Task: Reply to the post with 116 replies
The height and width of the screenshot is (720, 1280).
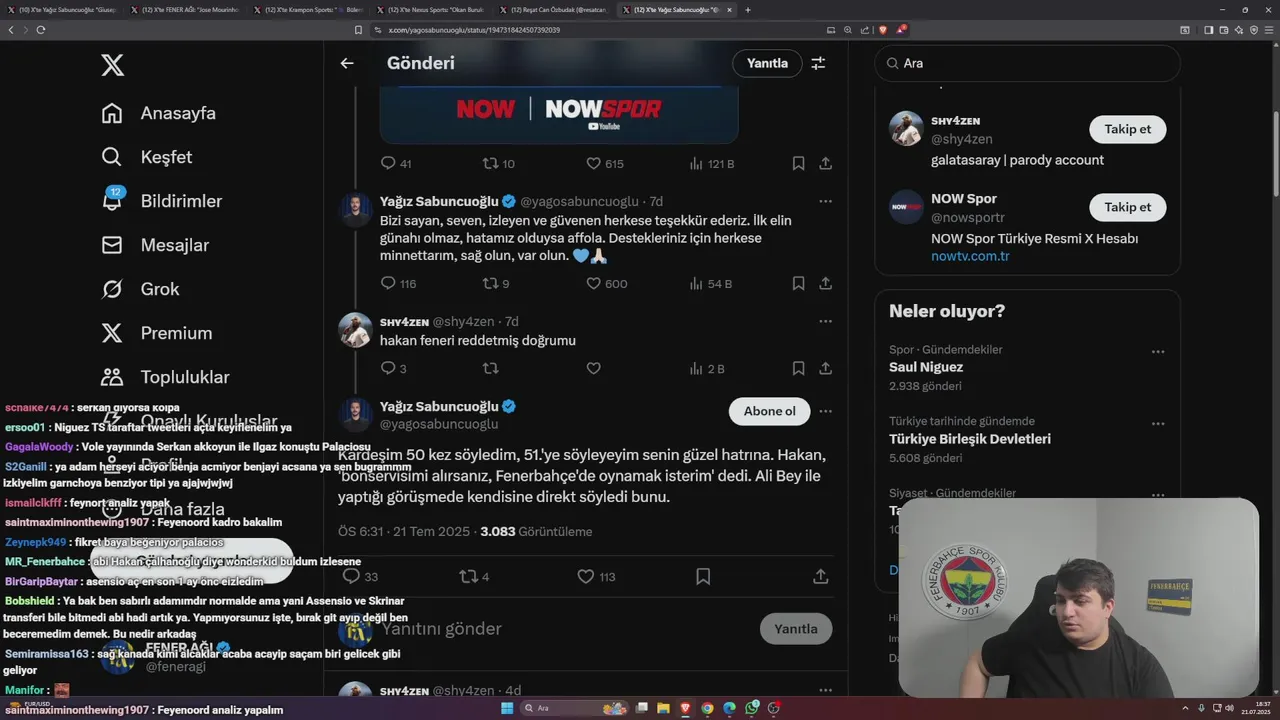Action: coord(388,283)
